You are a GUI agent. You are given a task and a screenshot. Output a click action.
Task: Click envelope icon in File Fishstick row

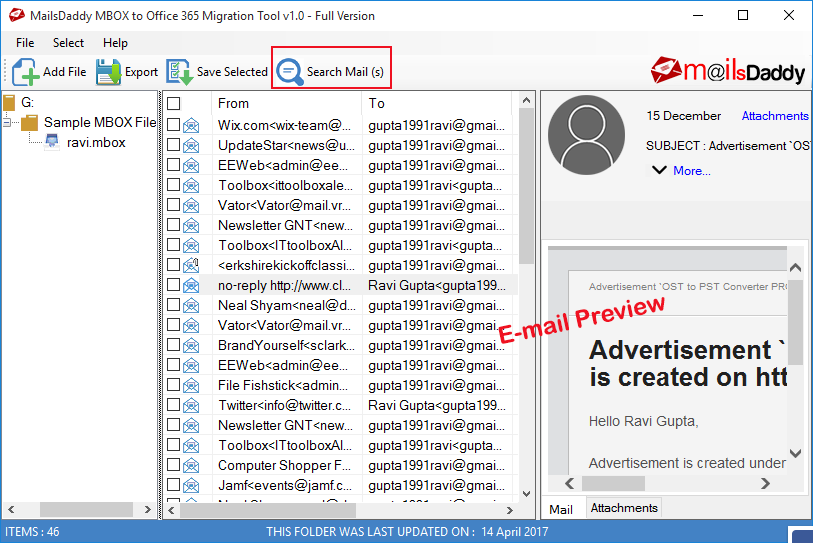pos(191,385)
